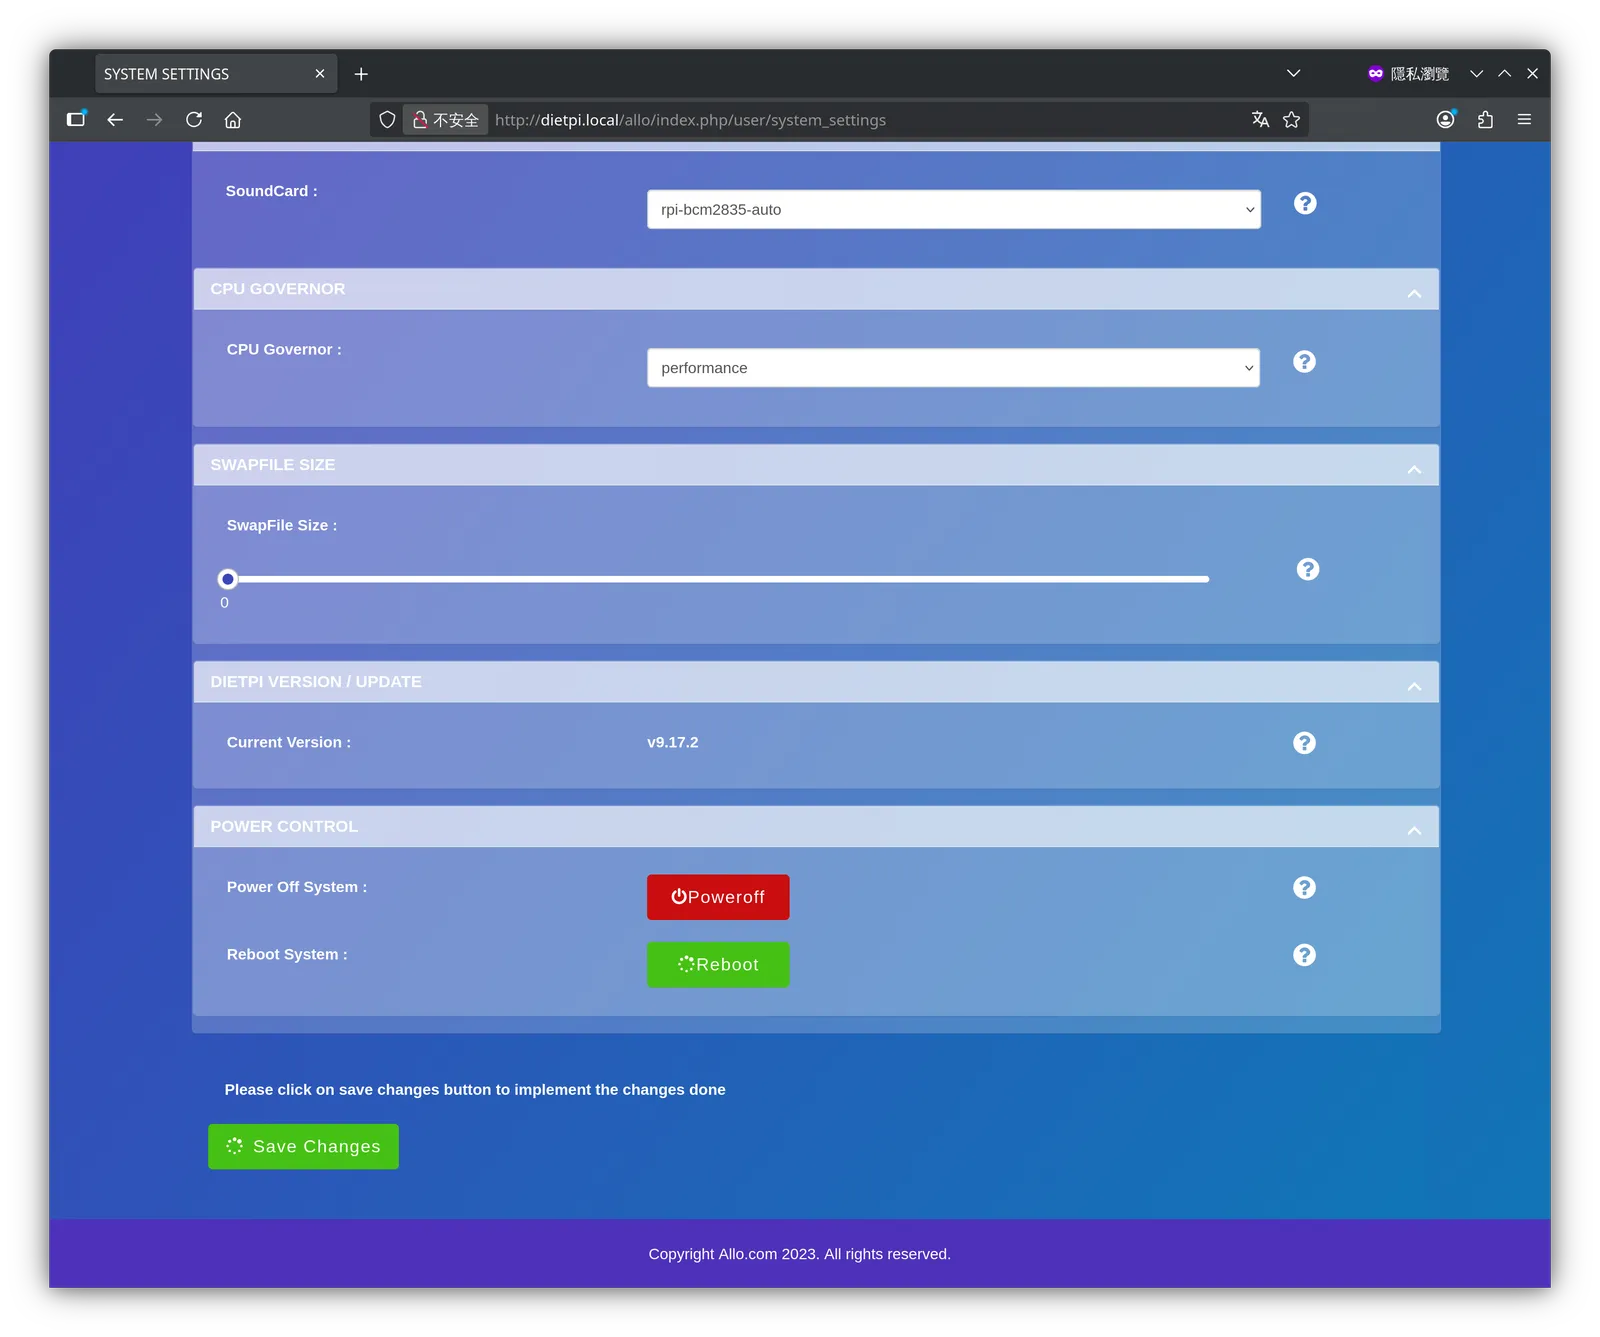Click the SoundCard help question mark icon
The image size is (1600, 1337).
(x=1305, y=203)
